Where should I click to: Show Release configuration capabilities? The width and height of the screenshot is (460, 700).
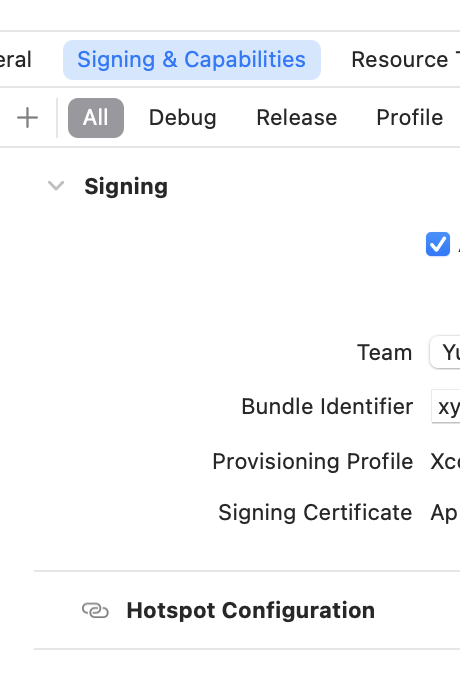pos(297,118)
